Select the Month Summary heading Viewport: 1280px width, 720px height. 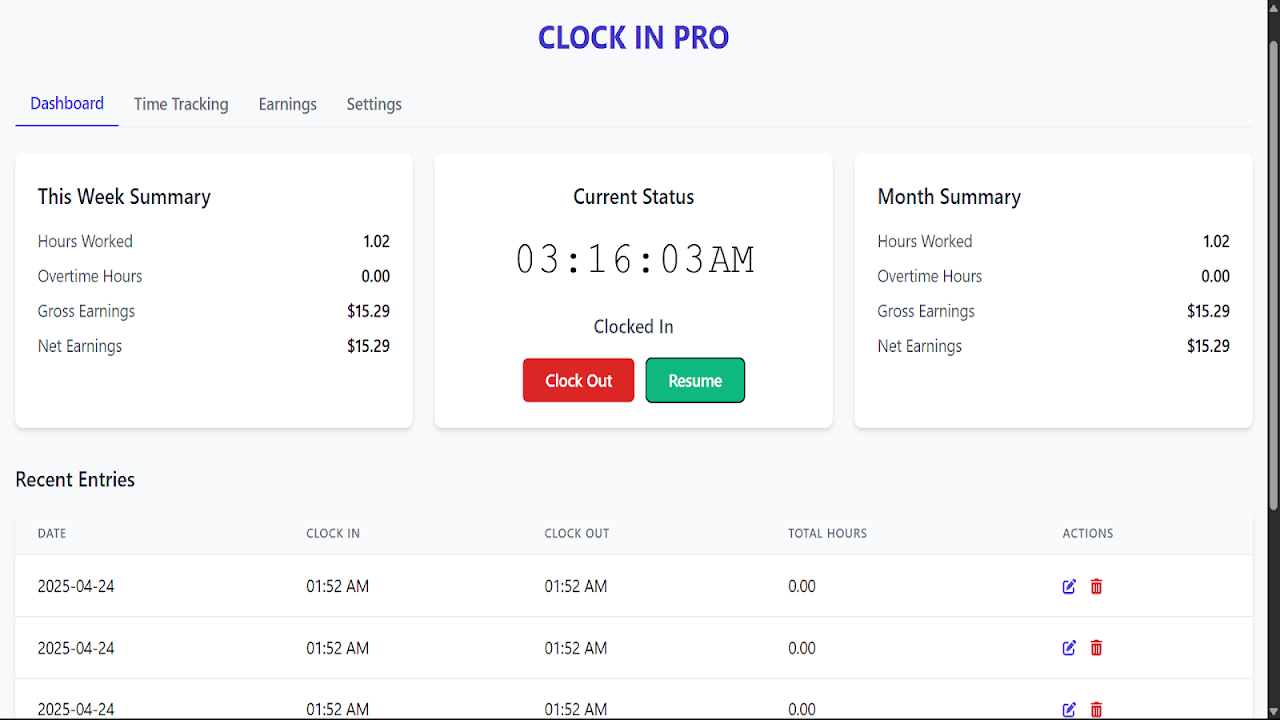coord(949,197)
